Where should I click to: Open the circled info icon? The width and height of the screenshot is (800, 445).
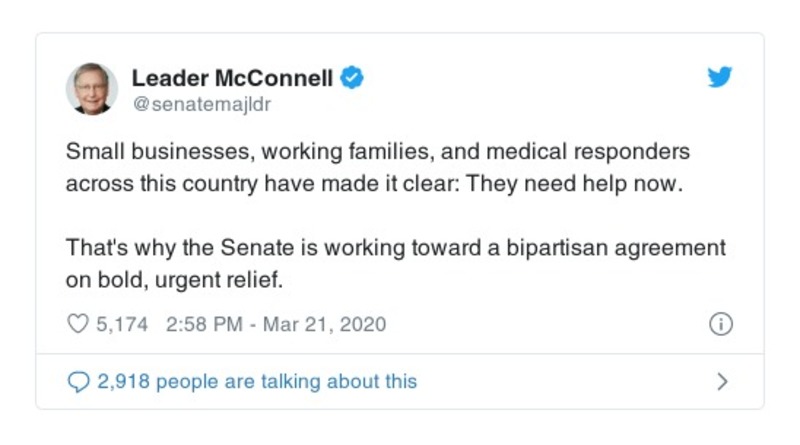720,324
